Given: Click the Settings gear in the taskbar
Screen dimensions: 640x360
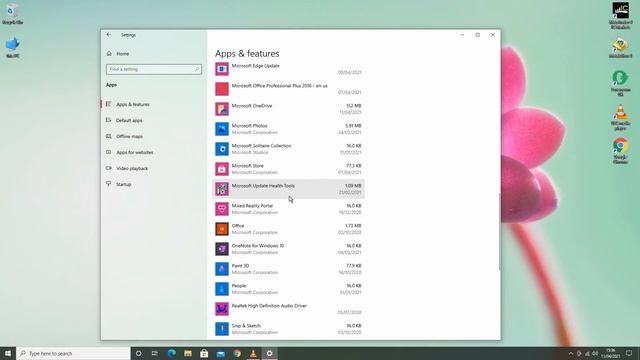Looking at the screenshot, I should (x=269, y=353).
